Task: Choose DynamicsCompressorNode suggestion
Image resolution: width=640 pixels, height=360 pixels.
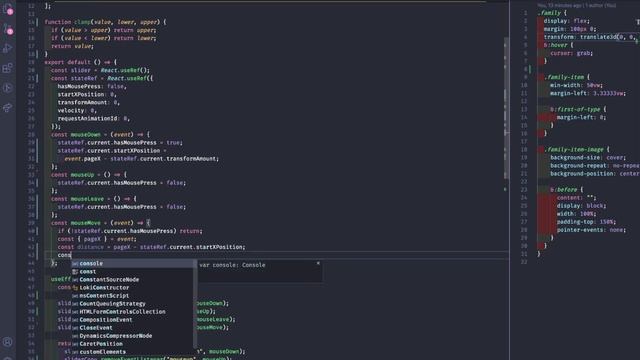Action: click(x=132, y=336)
